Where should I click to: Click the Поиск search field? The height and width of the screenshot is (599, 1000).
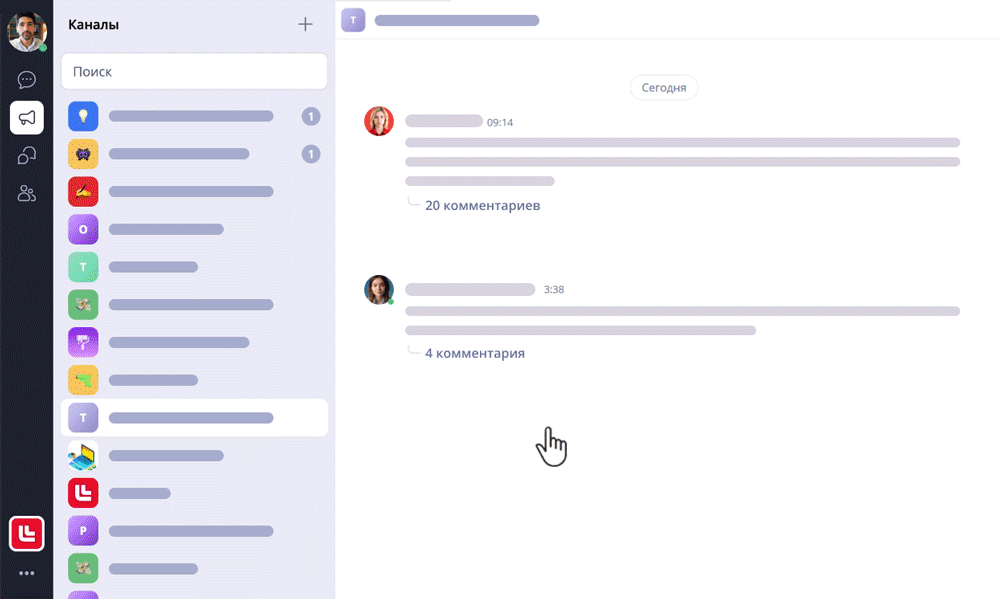(x=195, y=71)
